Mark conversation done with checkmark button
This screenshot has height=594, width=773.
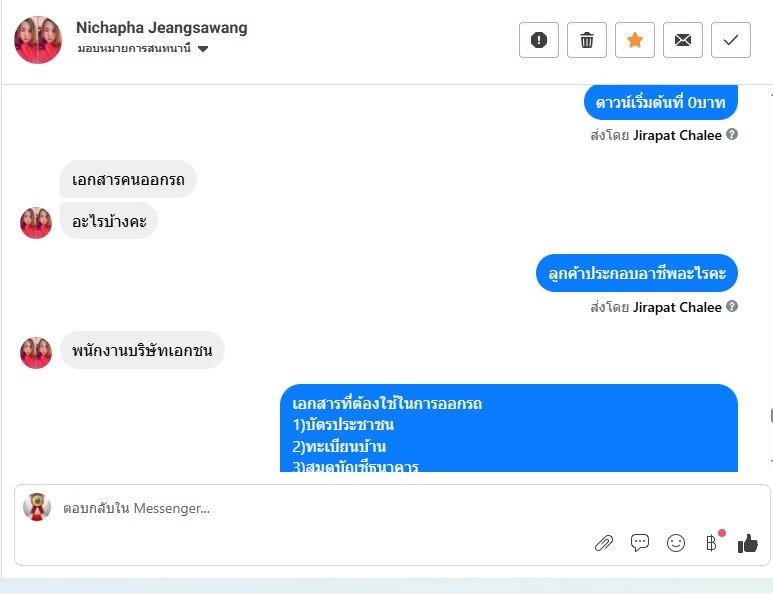(x=731, y=40)
